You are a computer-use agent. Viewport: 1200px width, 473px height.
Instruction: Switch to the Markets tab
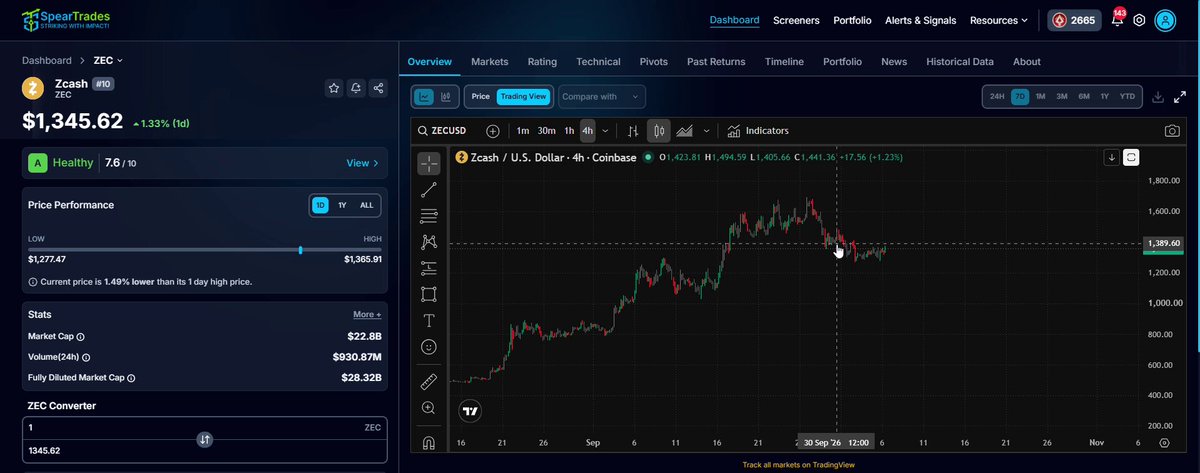490,61
